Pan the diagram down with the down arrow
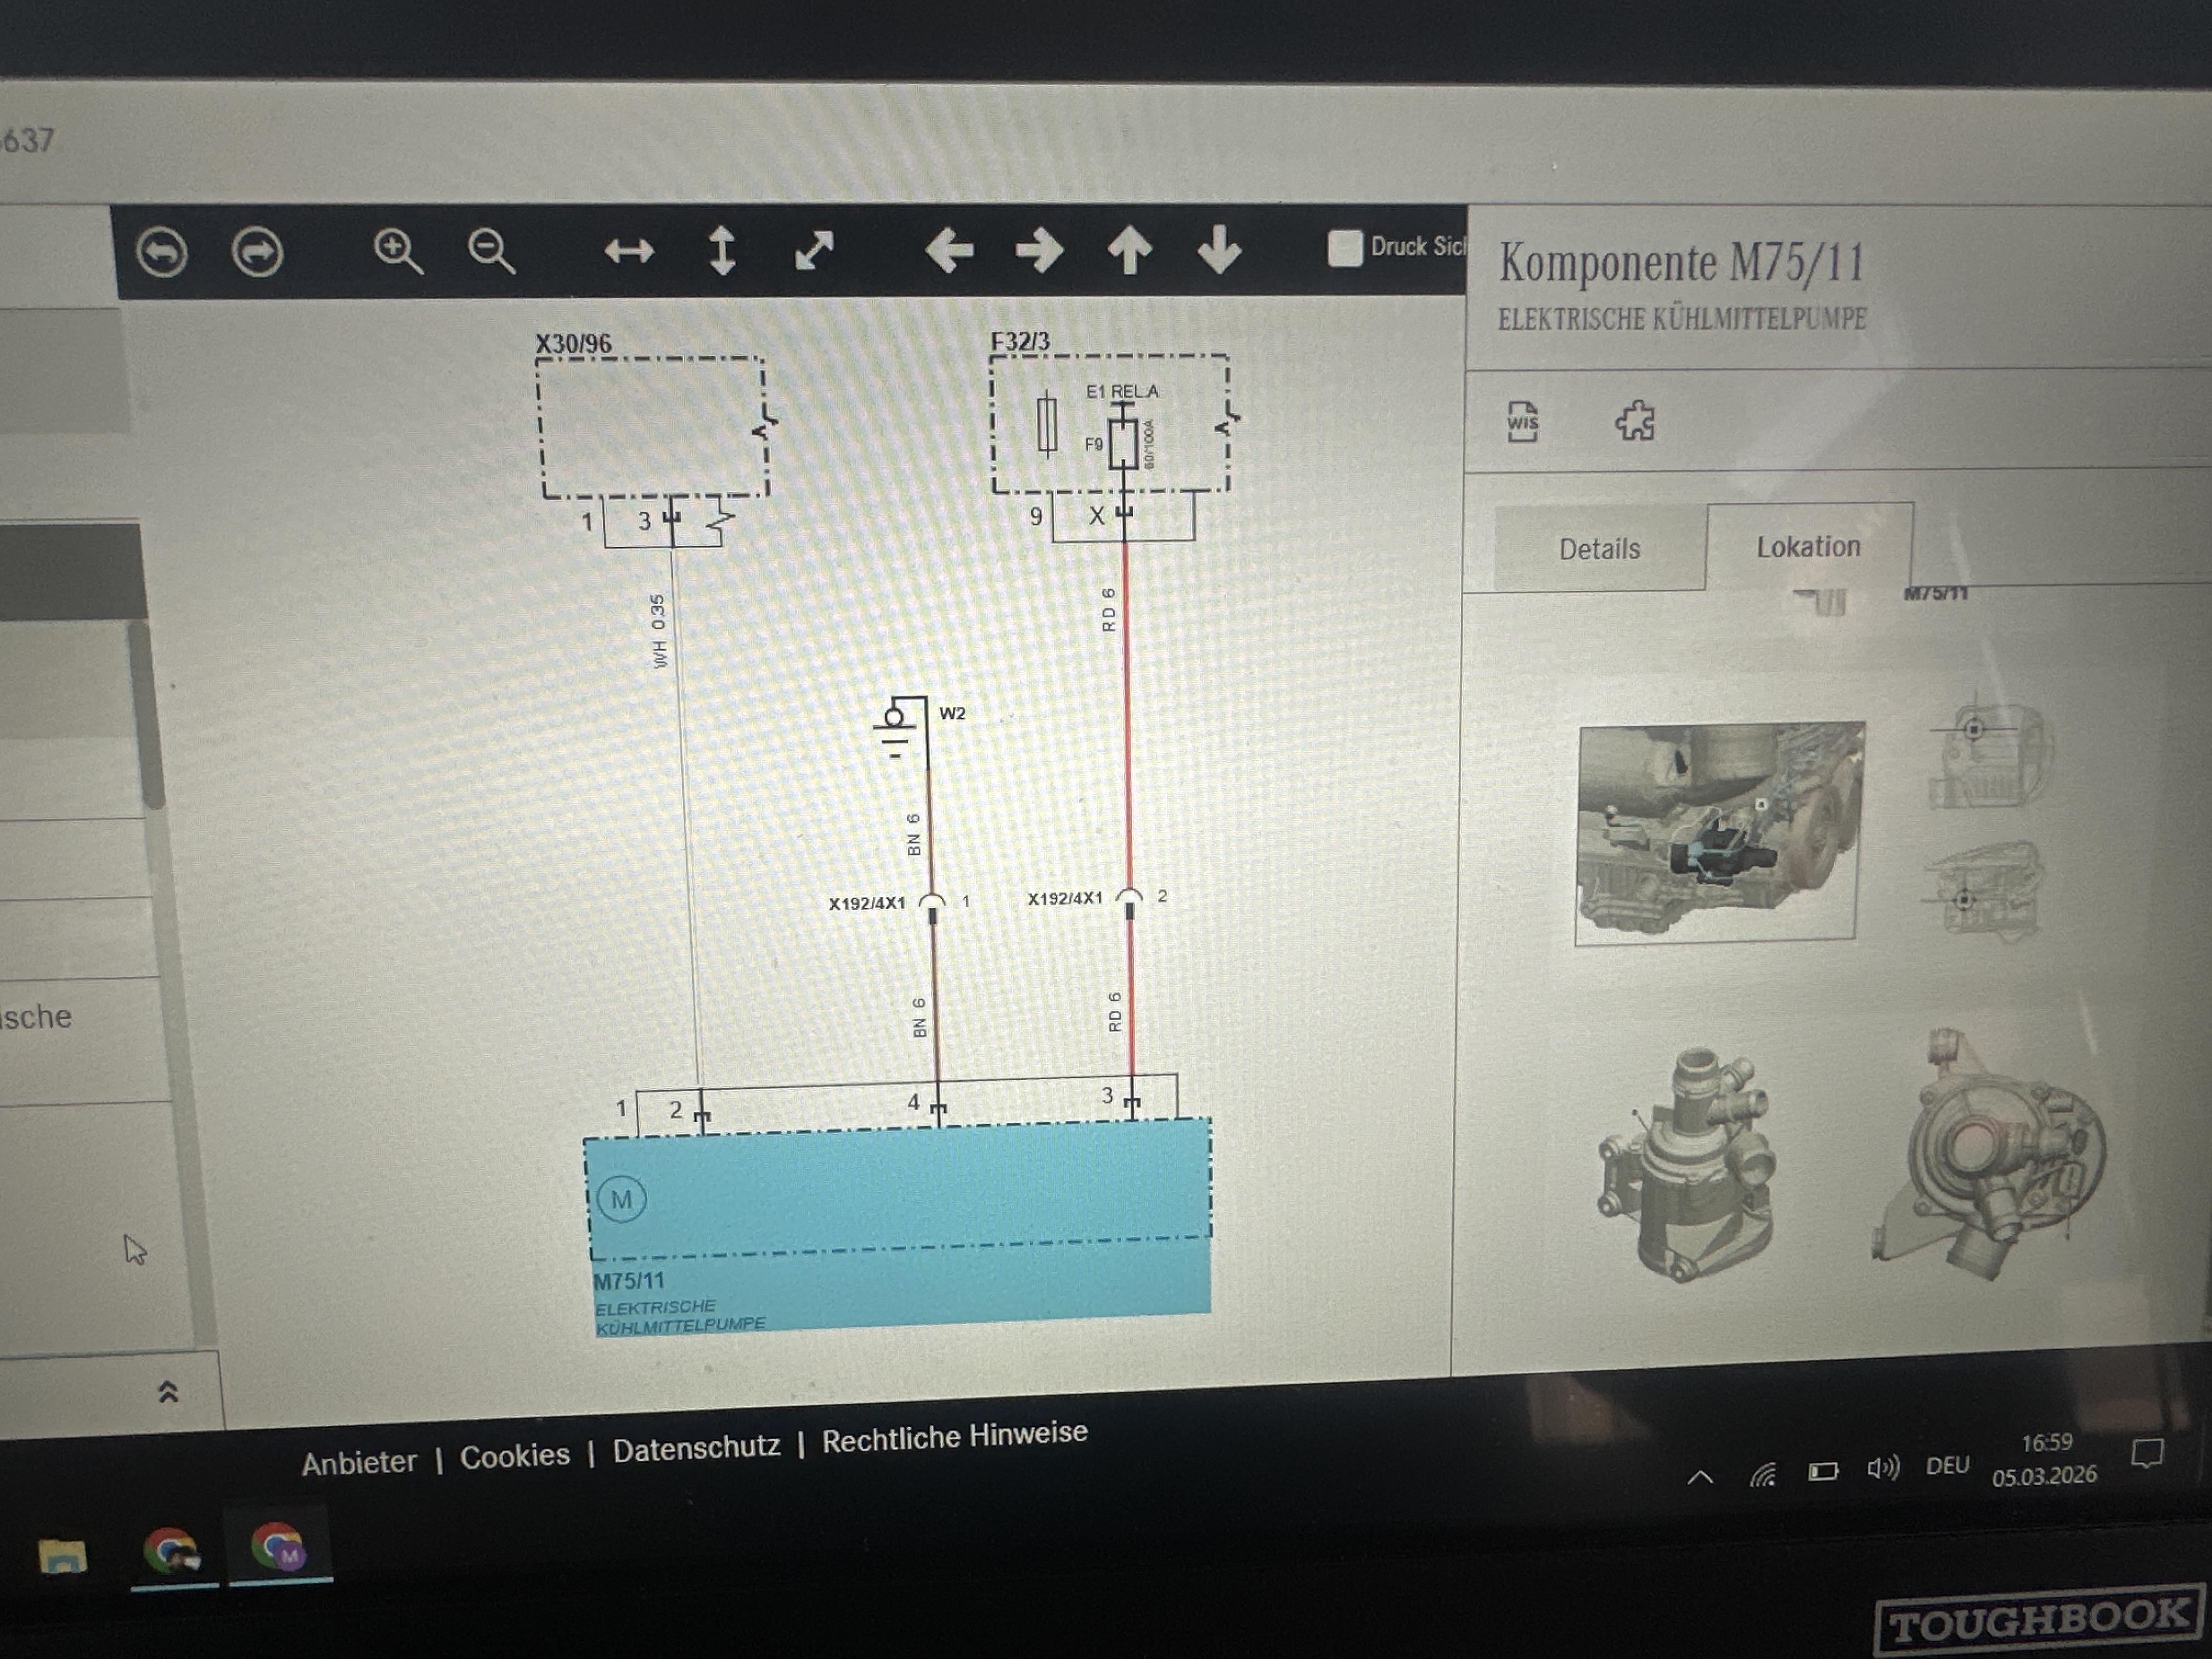Viewport: 2212px width, 1659px height. click(1219, 249)
